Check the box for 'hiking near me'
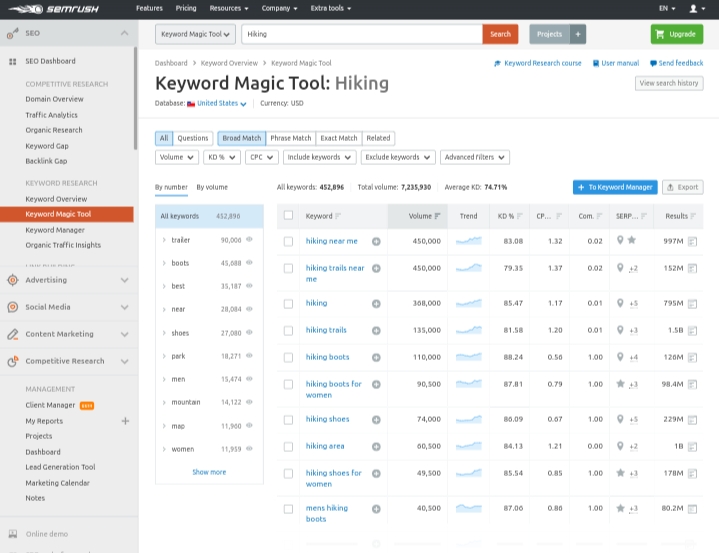The image size is (719, 553). tap(288, 242)
